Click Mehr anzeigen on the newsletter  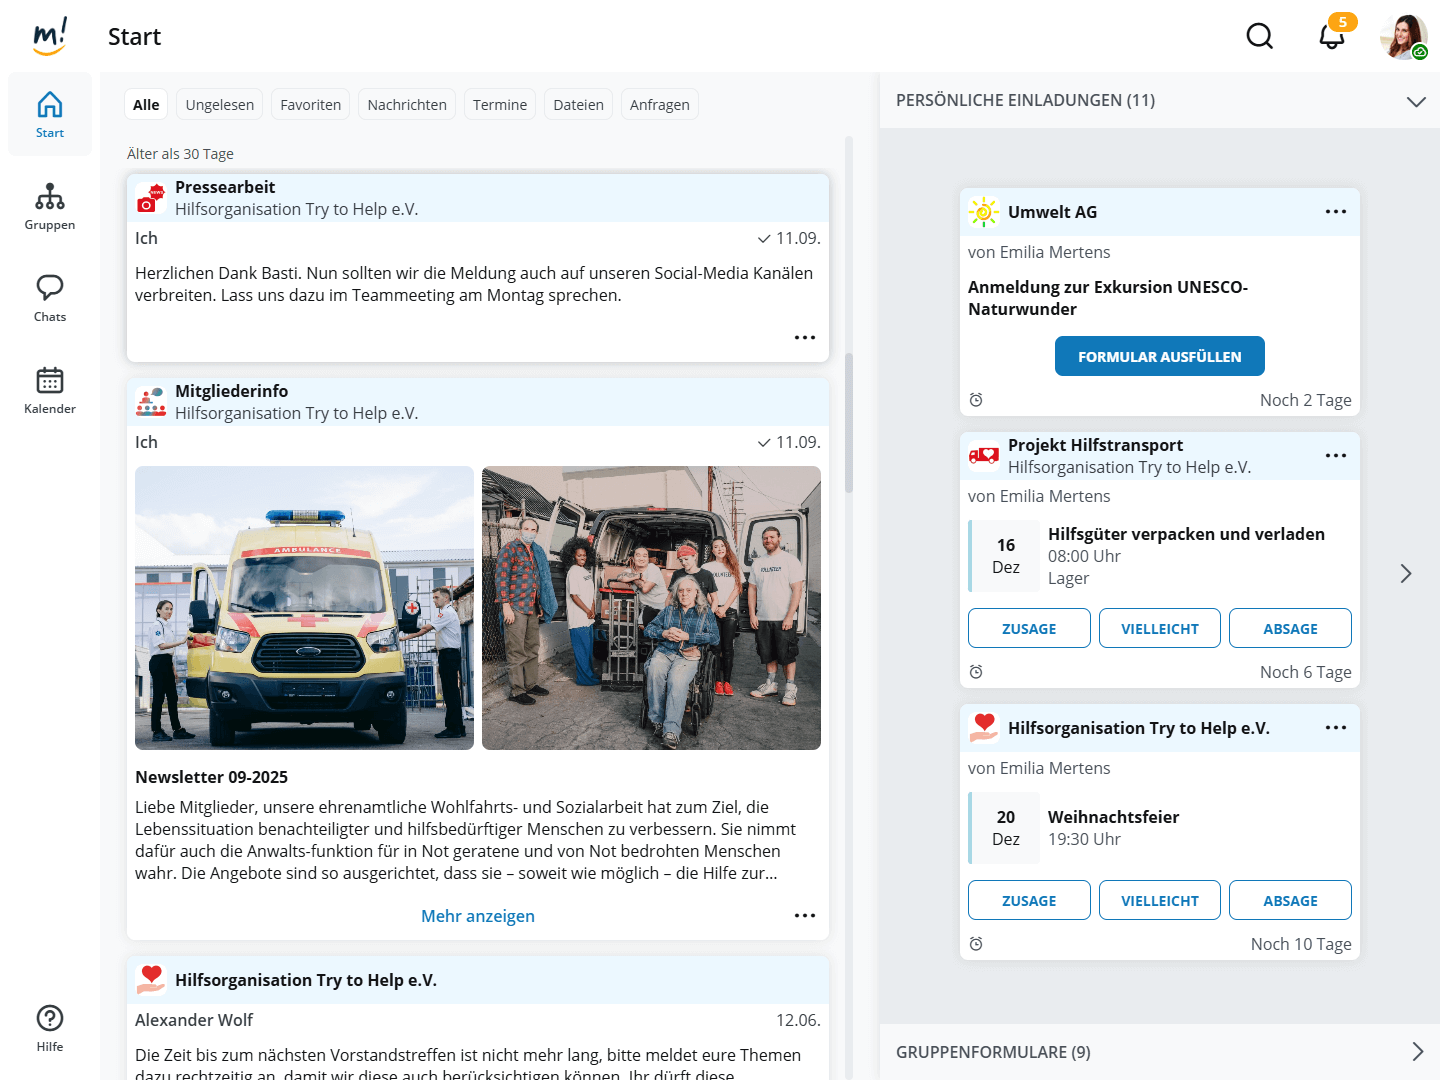(x=477, y=916)
